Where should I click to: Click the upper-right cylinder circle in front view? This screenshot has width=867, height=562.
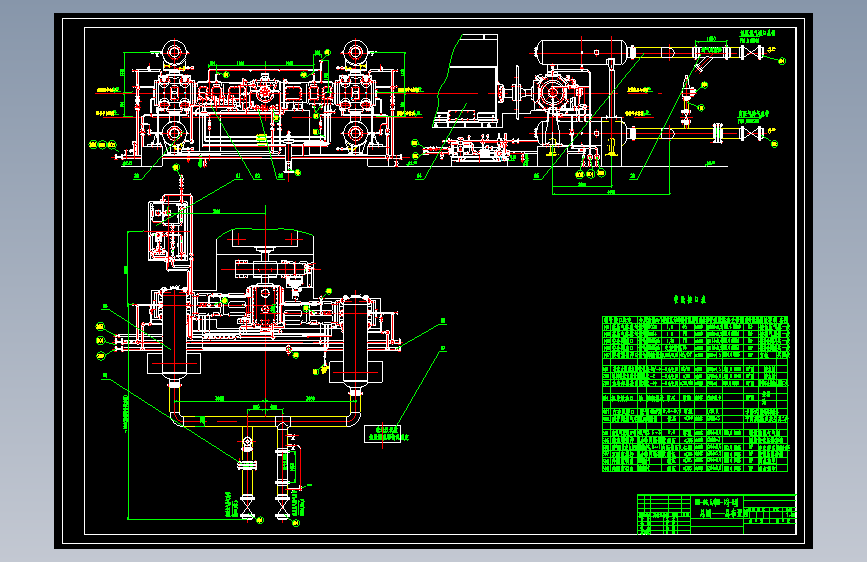tap(355, 53)
